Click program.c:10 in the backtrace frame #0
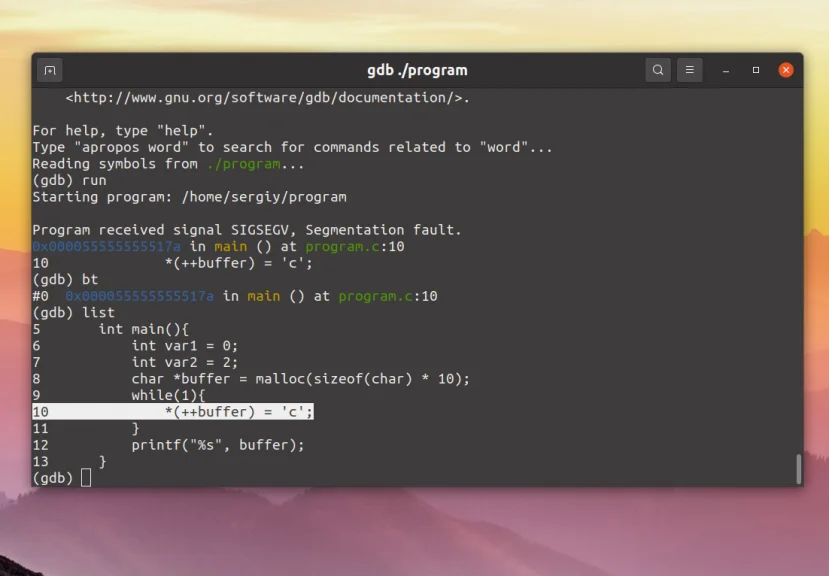The image size is (829, 576). (388, 296)
